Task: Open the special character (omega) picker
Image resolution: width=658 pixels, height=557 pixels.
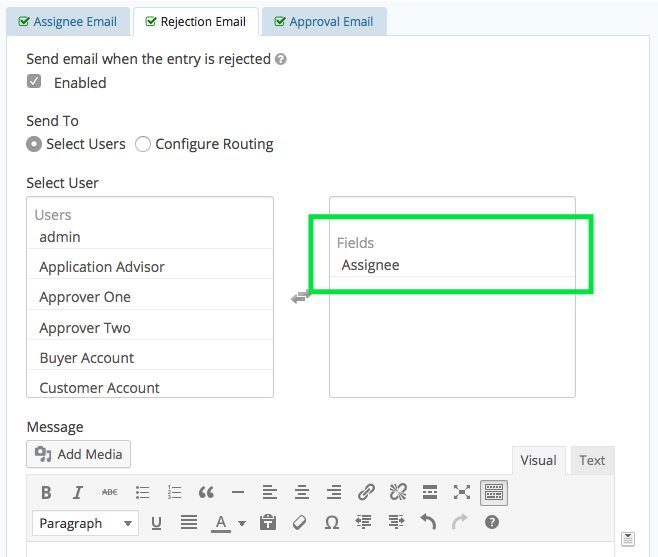Action: point(332,522)
